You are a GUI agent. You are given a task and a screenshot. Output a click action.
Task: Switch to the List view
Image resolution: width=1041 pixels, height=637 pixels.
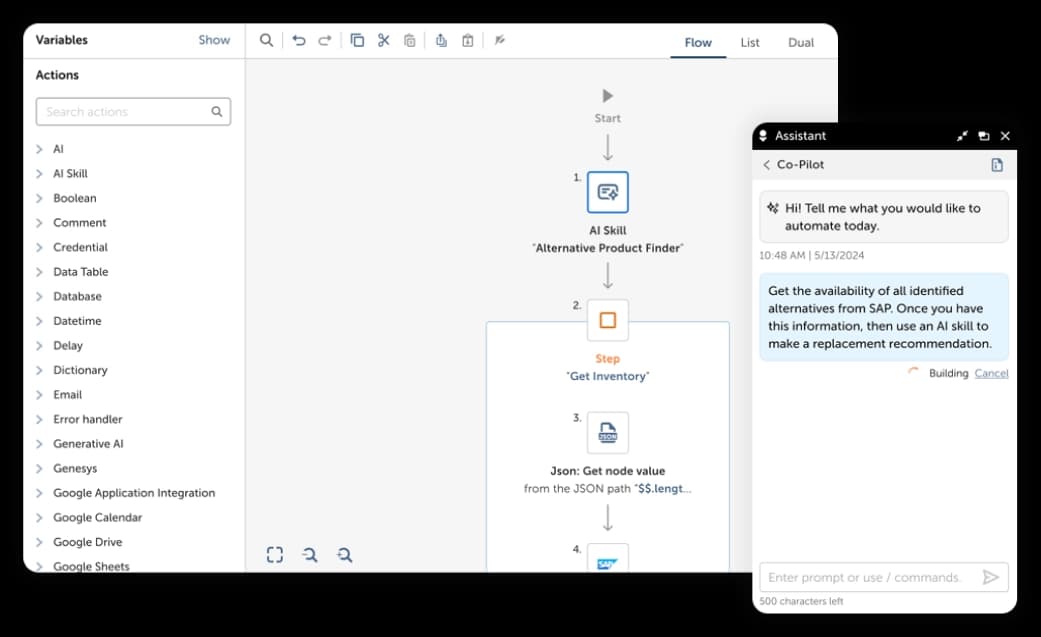pos(750,42)
